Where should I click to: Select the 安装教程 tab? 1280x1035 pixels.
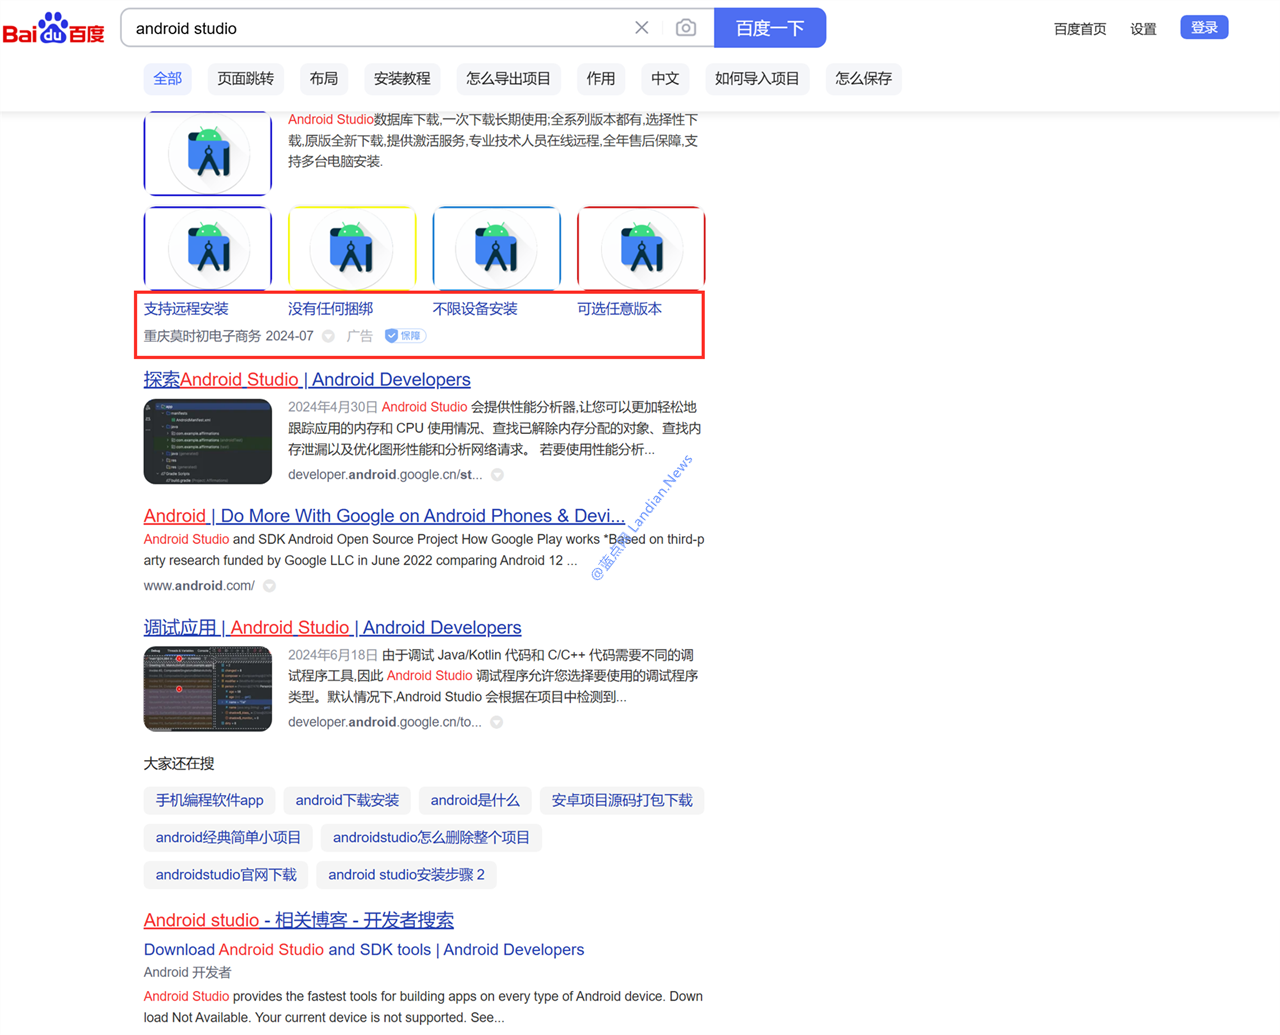tap(402, 78)
